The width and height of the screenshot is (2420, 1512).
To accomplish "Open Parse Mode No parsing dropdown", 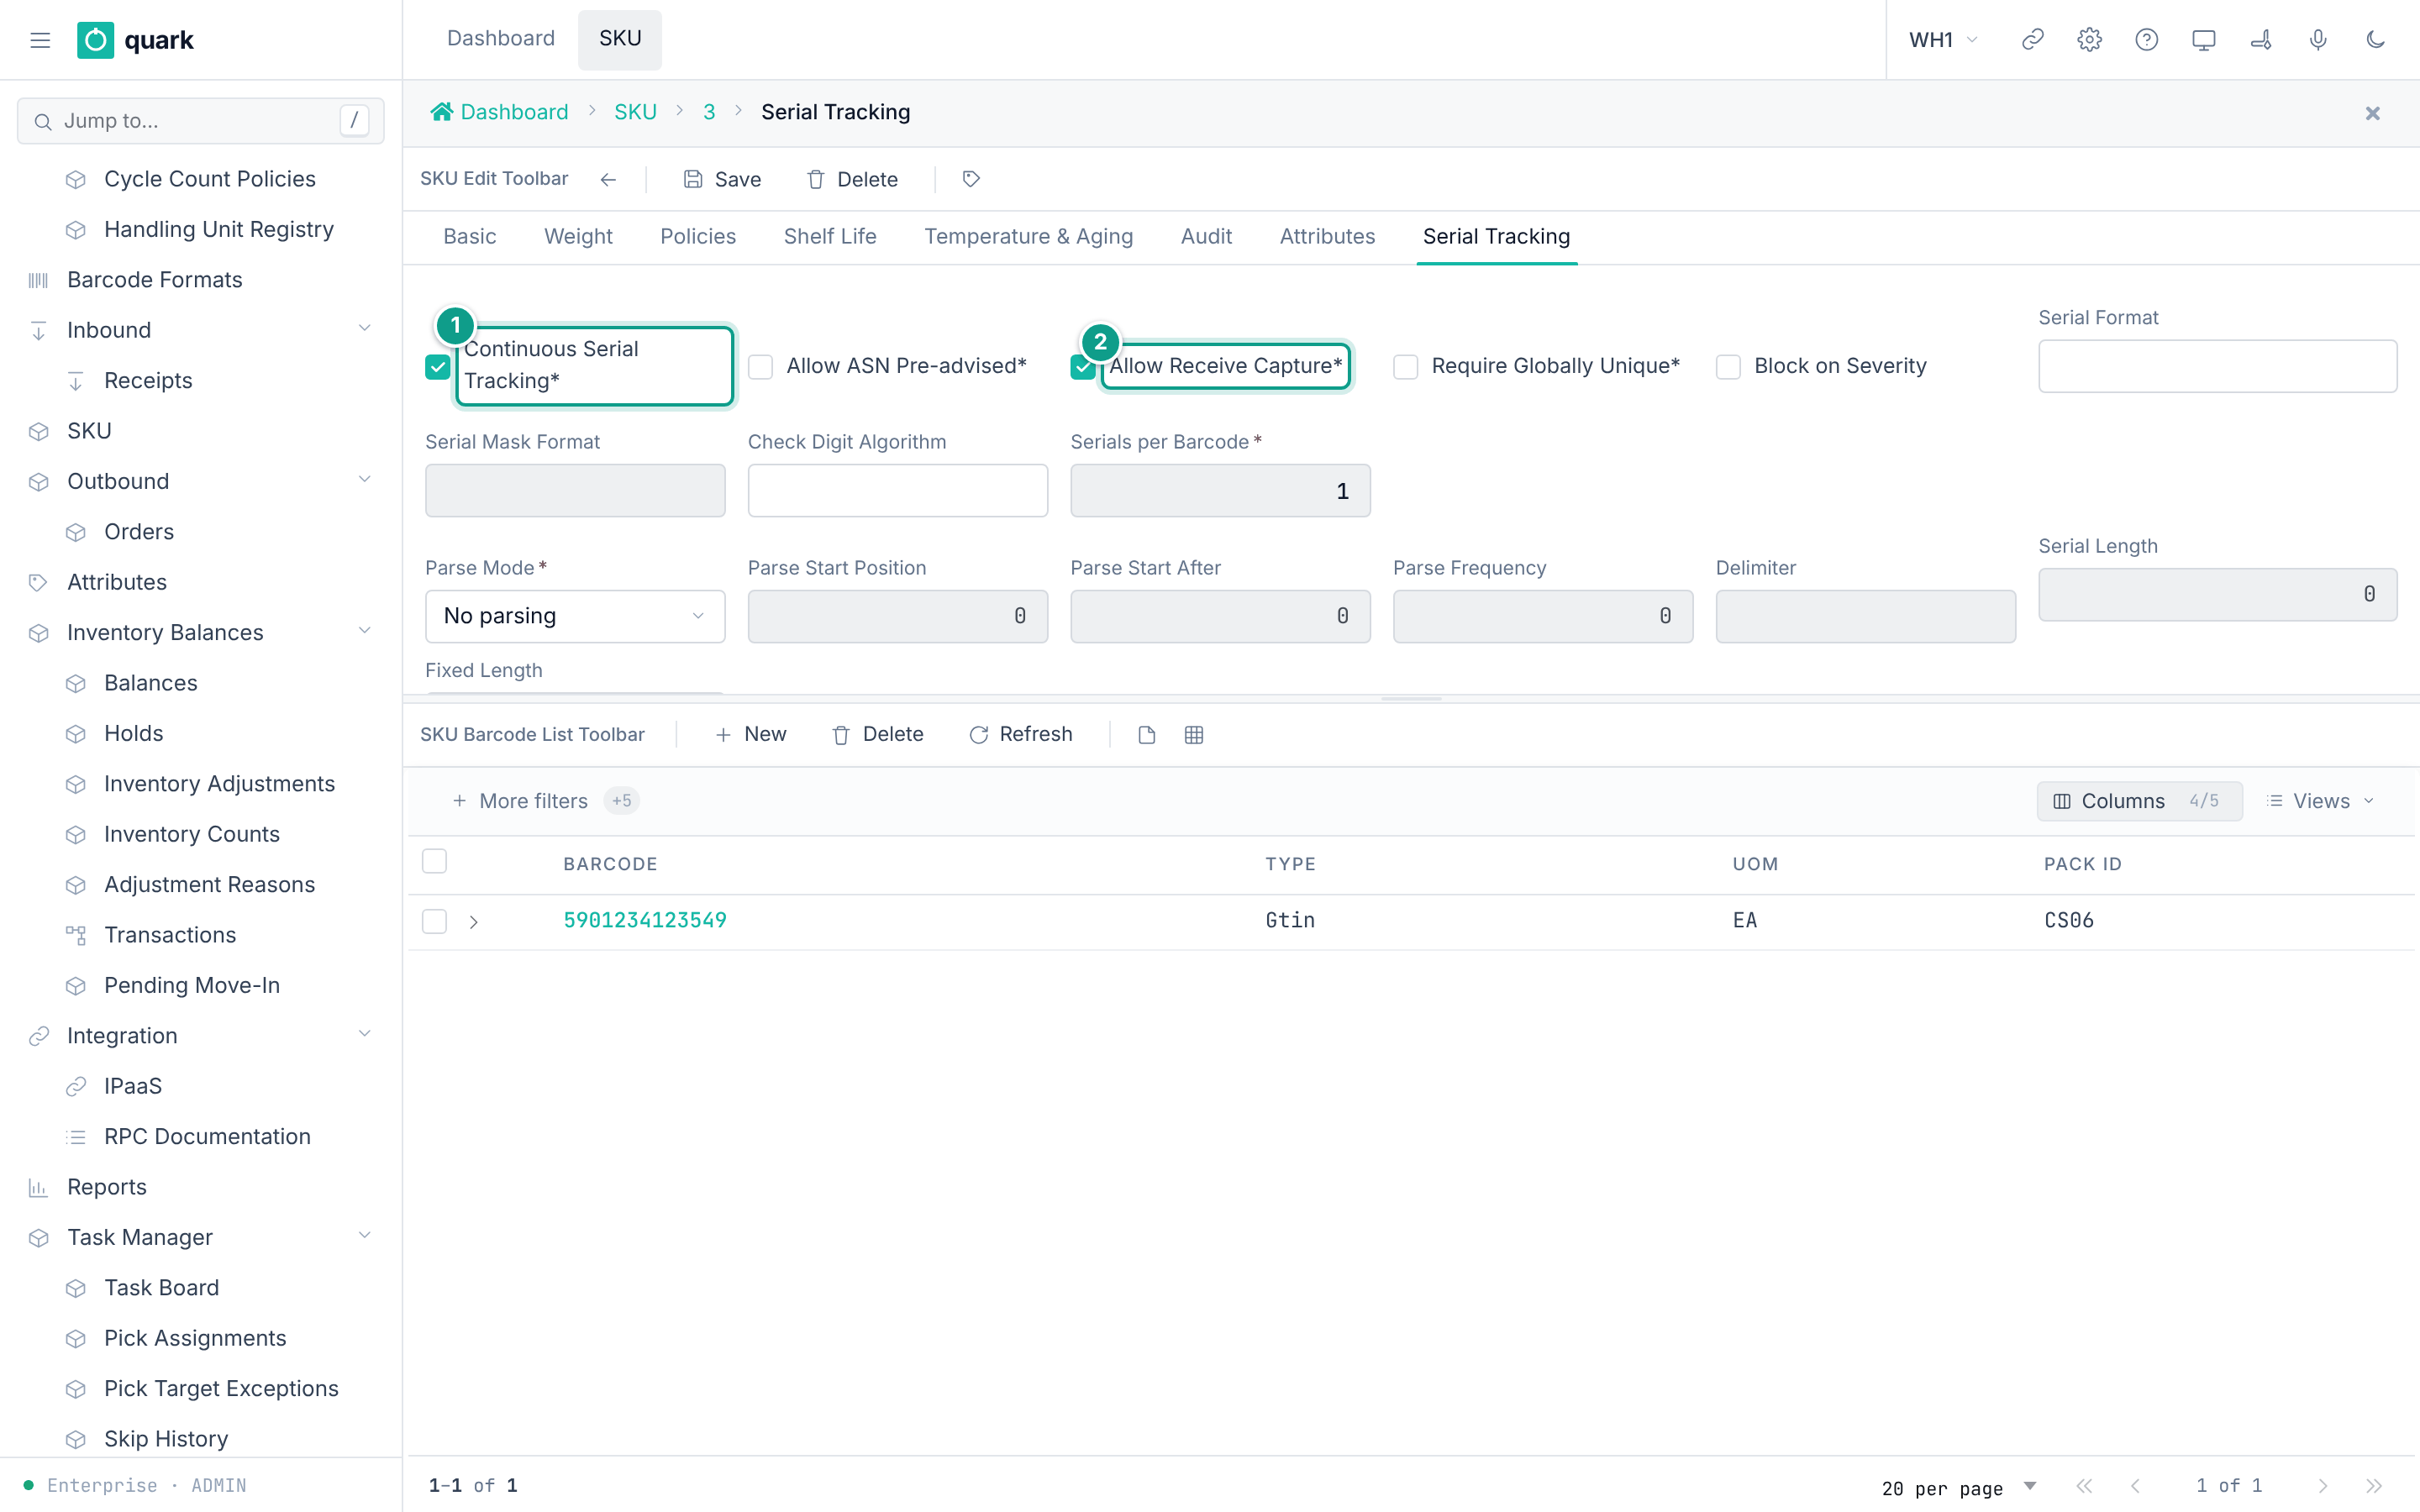I will click(575, 616).
